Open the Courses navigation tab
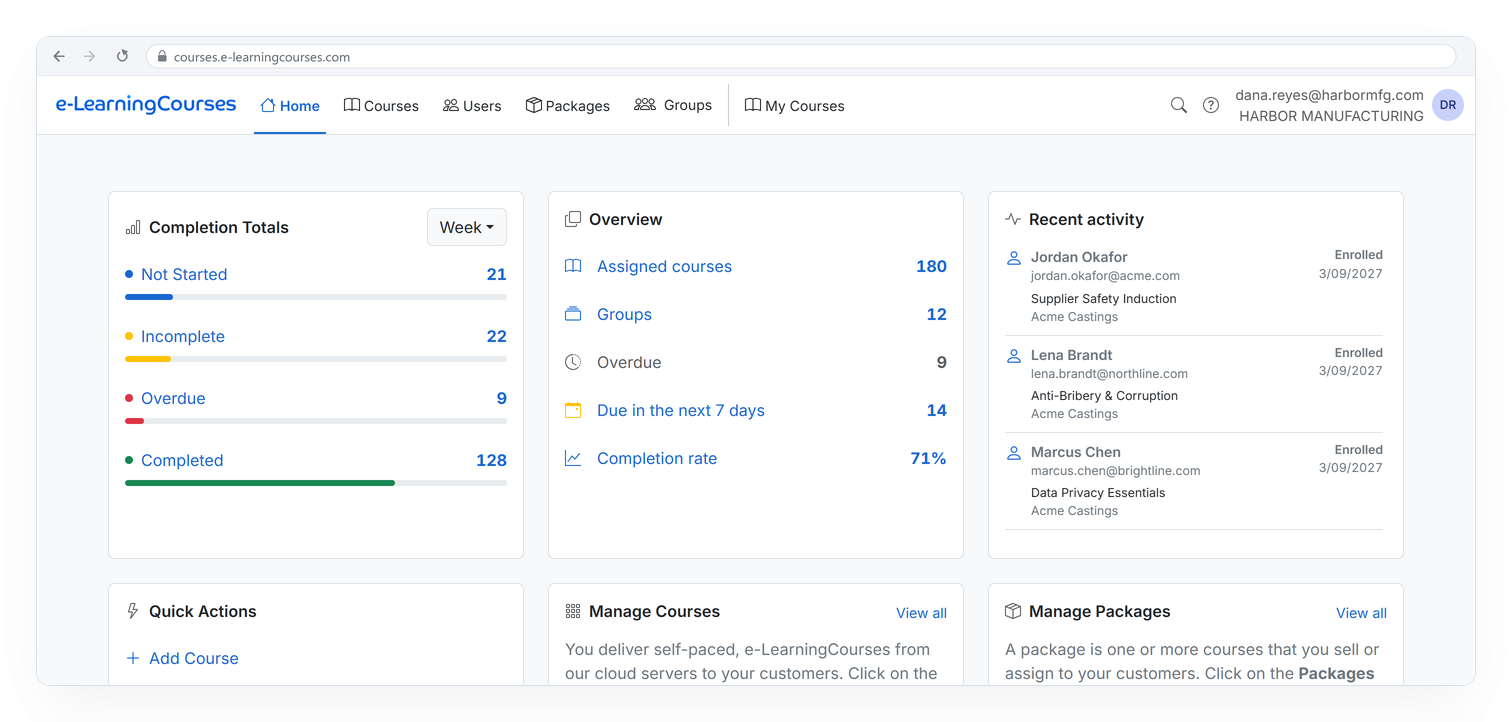Image resolution: width=1512 pixels, height=722 pixels. click(x=381, y=106)
